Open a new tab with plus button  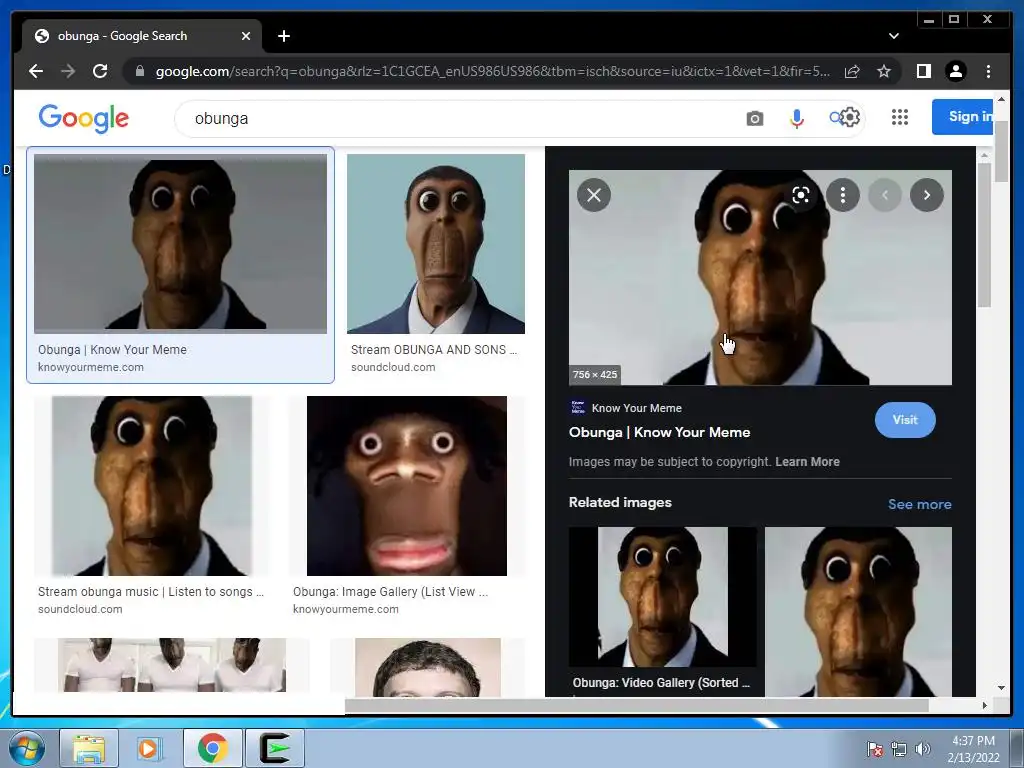tap(284, 36)
